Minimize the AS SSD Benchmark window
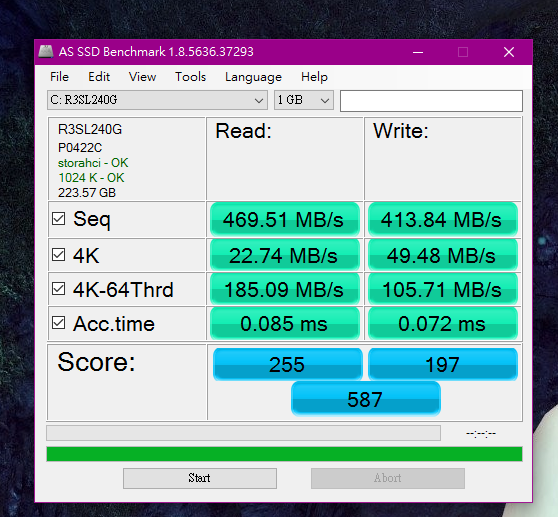The height and width of the screenshot is (517, 558). 418,52
